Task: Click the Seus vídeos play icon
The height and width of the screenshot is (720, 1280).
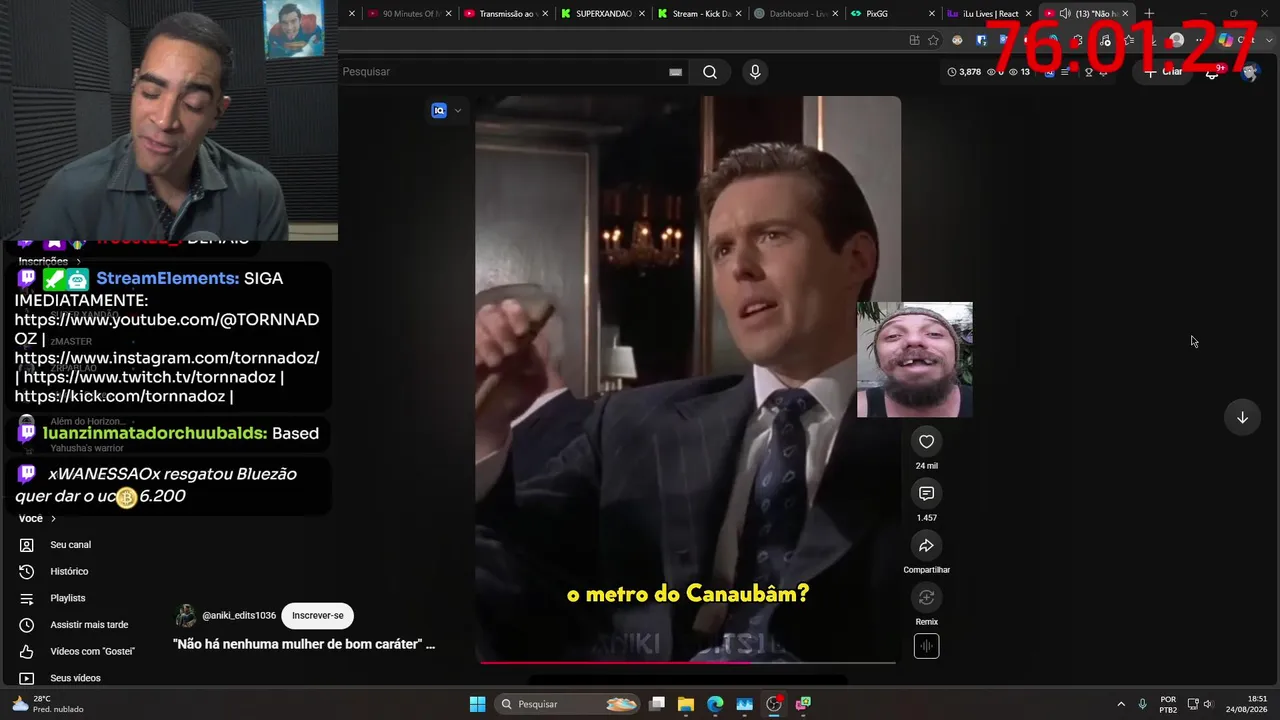Action: point(27,678)
